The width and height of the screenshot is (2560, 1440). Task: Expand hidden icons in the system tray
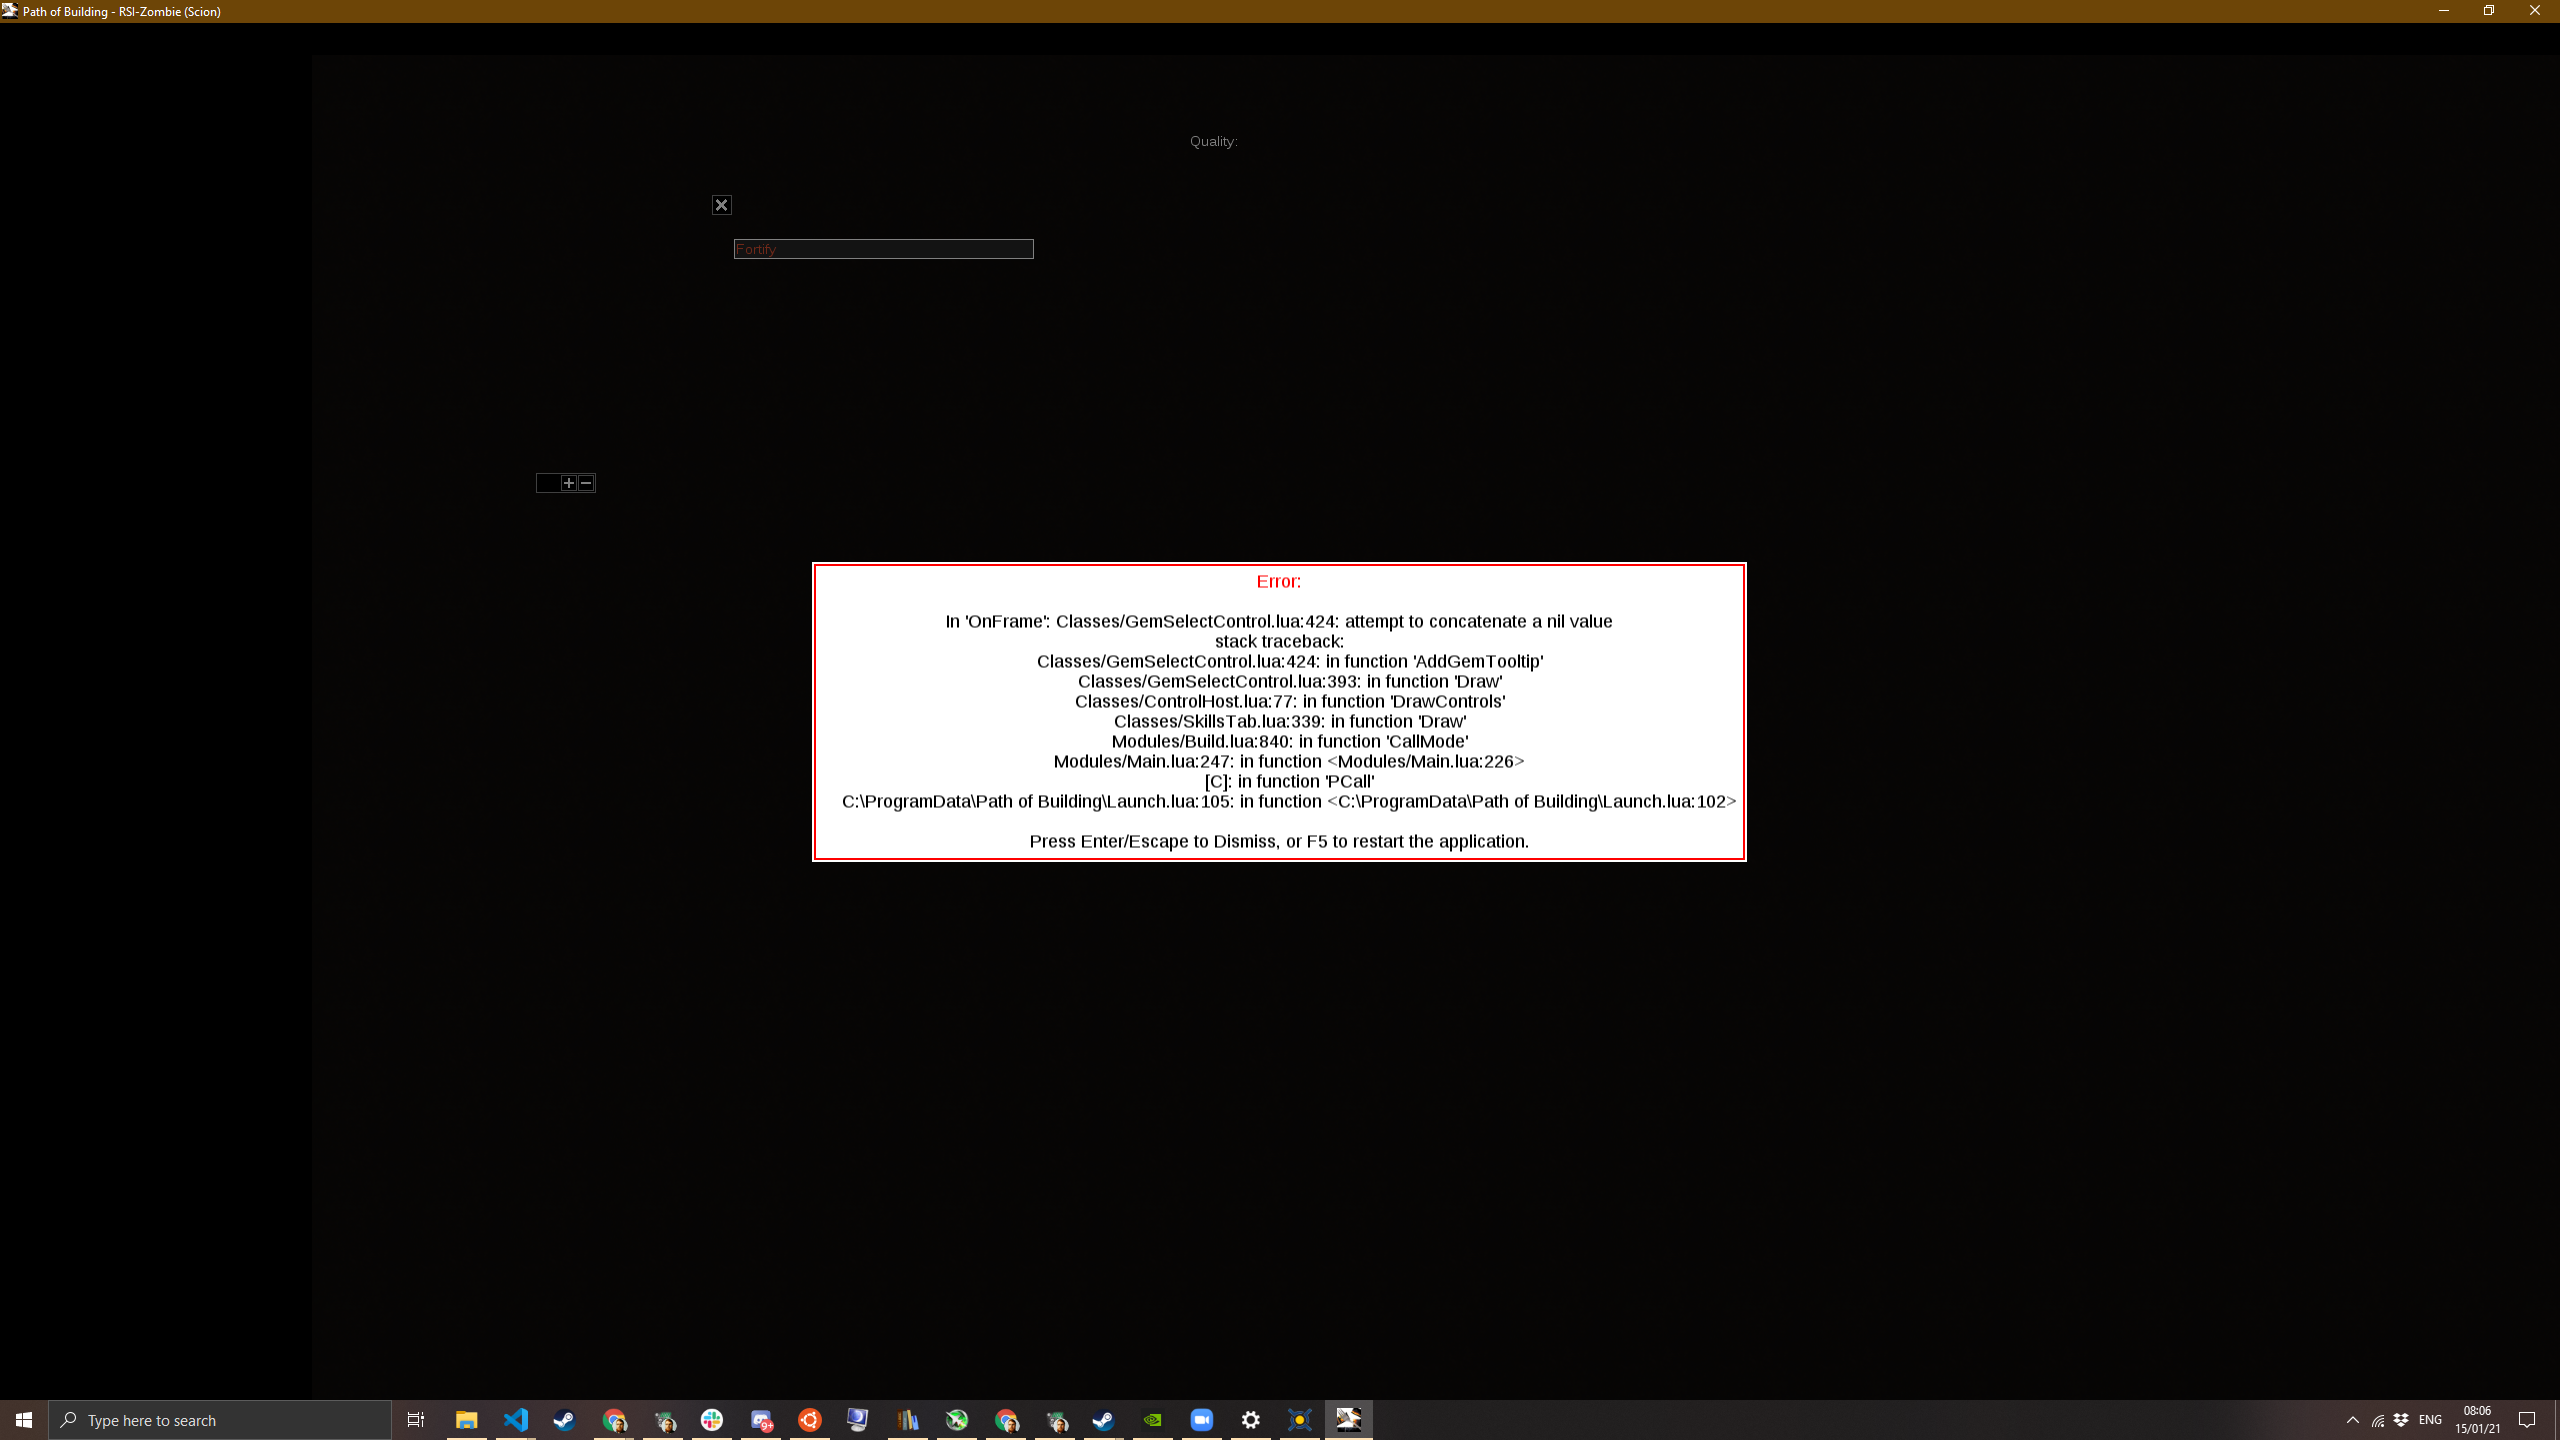coord(2351,1420)
